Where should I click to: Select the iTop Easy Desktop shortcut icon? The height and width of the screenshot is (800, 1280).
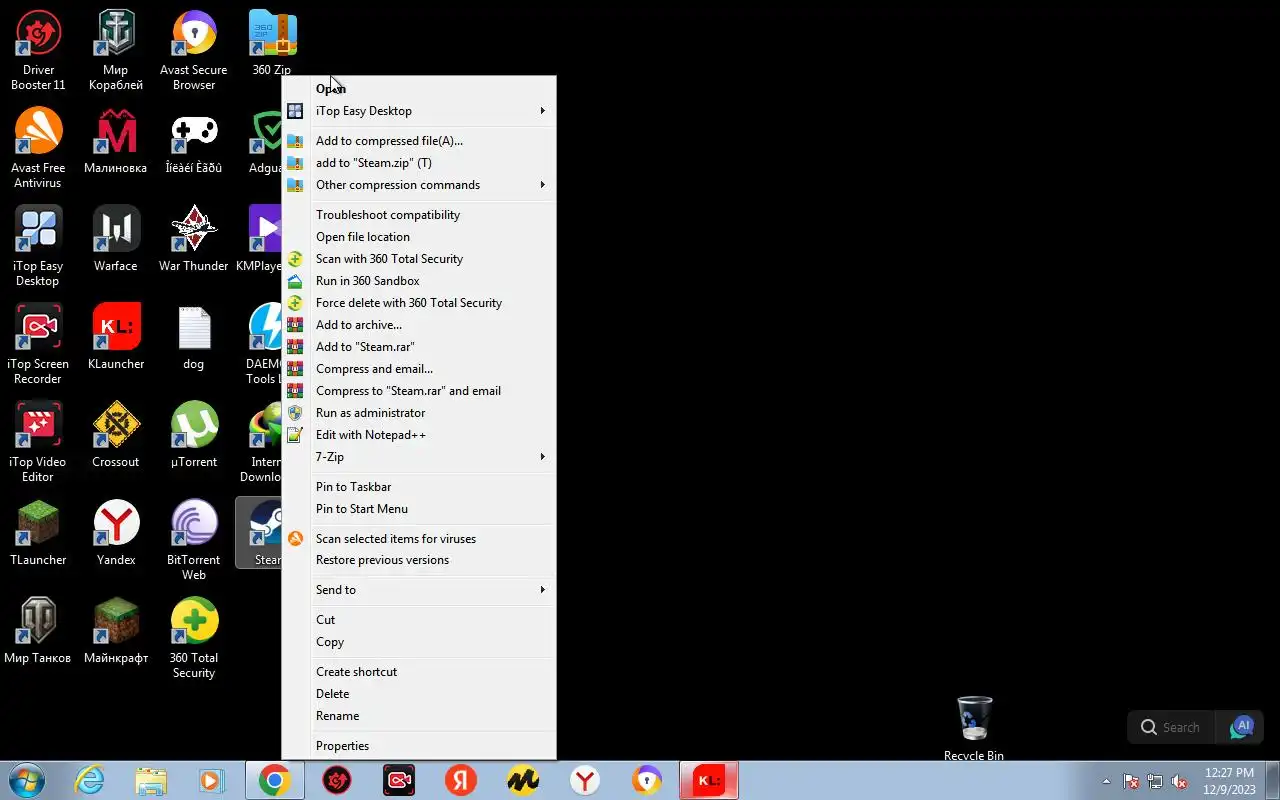click(x=38, y=246)
